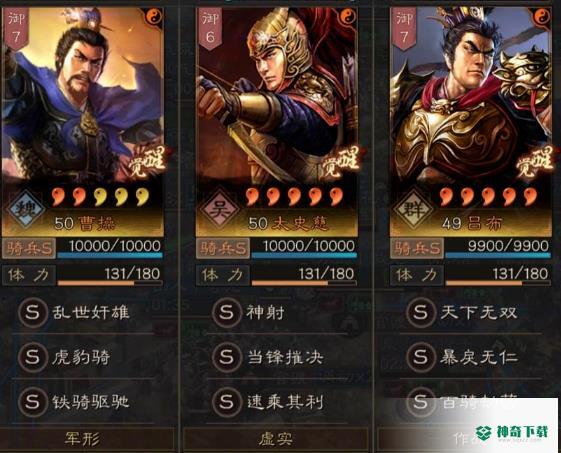Image resolution: width=561 pixels, height=453 pixels.
Task: Click the 吴 faction emblem on Taishi Ci's card
Action: point(219,209)
